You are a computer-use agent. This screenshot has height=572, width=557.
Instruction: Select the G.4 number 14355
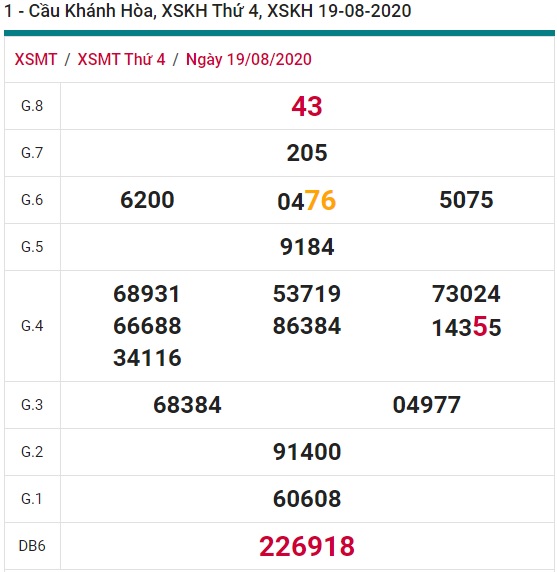466,327
